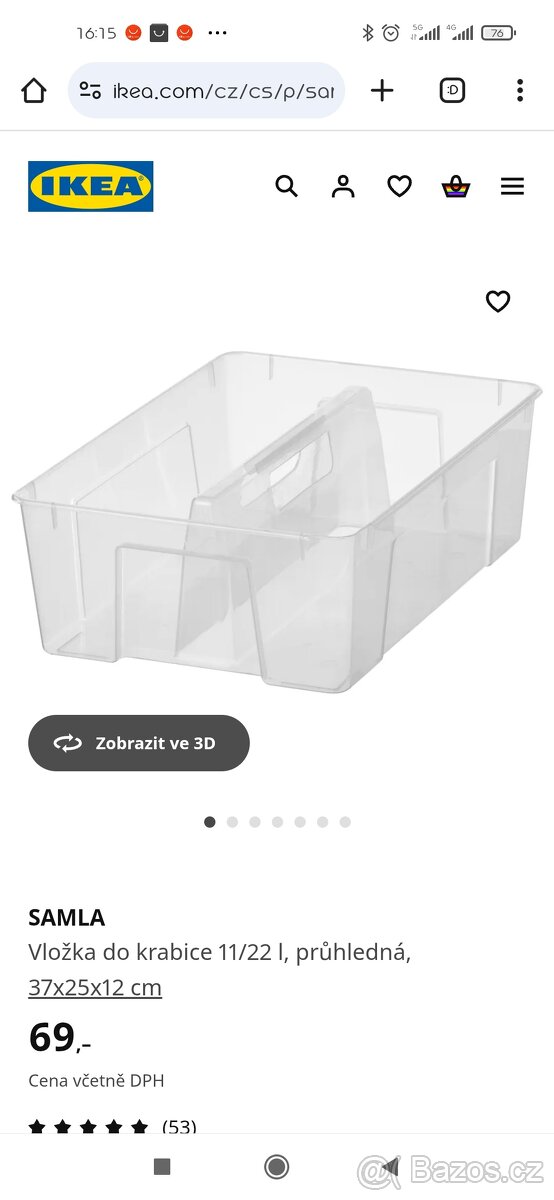
Task: Open the IKEA search magnifier icon
Action: pos(286,186)
